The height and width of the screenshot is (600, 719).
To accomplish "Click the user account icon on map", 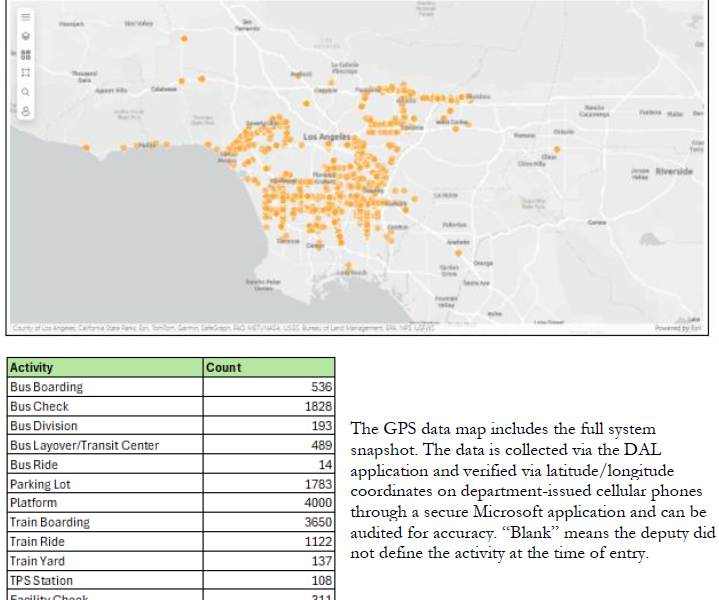I will pyautogui.click(x=25, y=110).
